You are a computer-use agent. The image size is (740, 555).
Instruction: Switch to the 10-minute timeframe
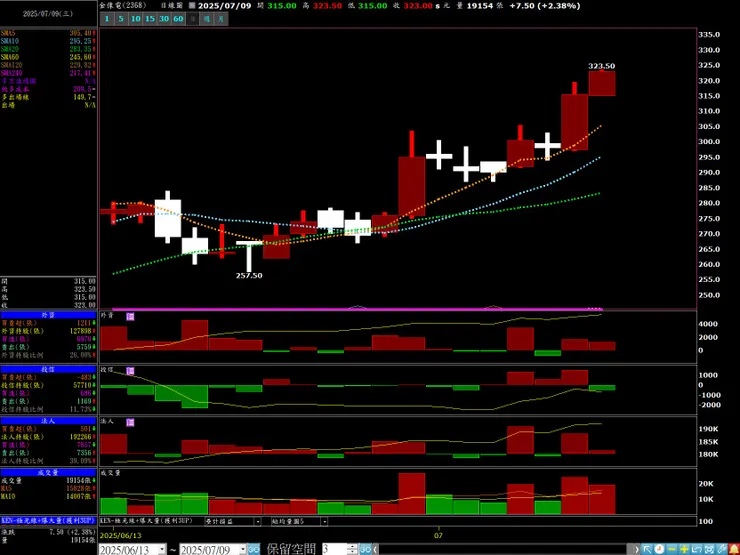[x=135, y=19]
